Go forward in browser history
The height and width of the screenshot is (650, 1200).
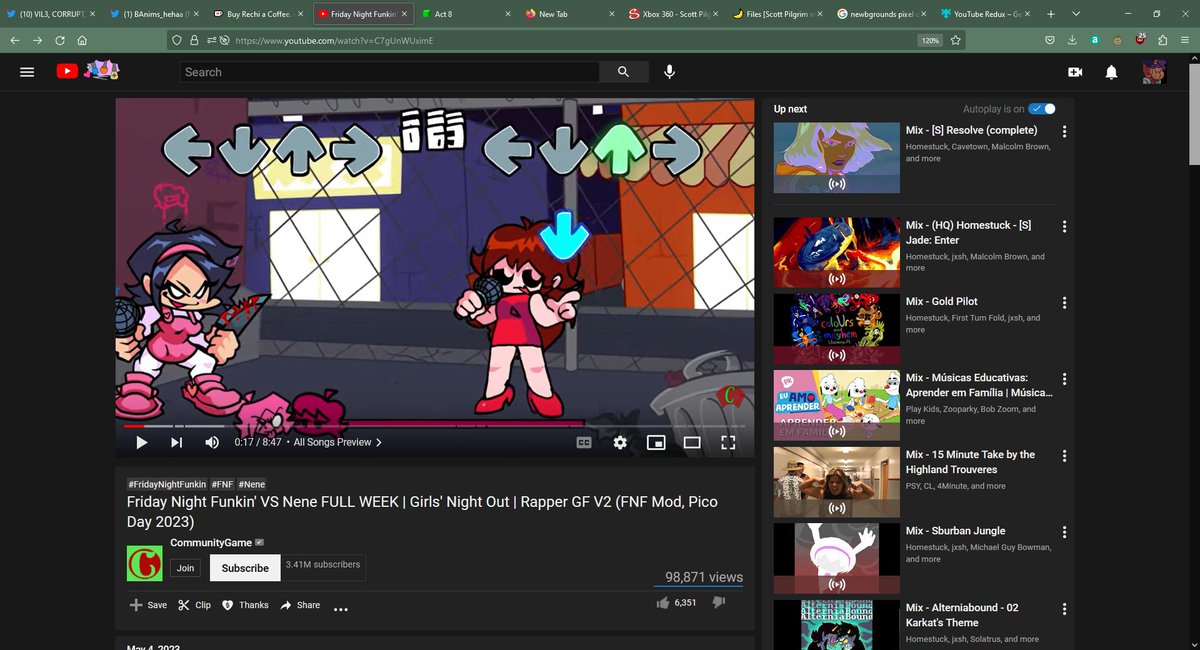[x=37, y=41]
